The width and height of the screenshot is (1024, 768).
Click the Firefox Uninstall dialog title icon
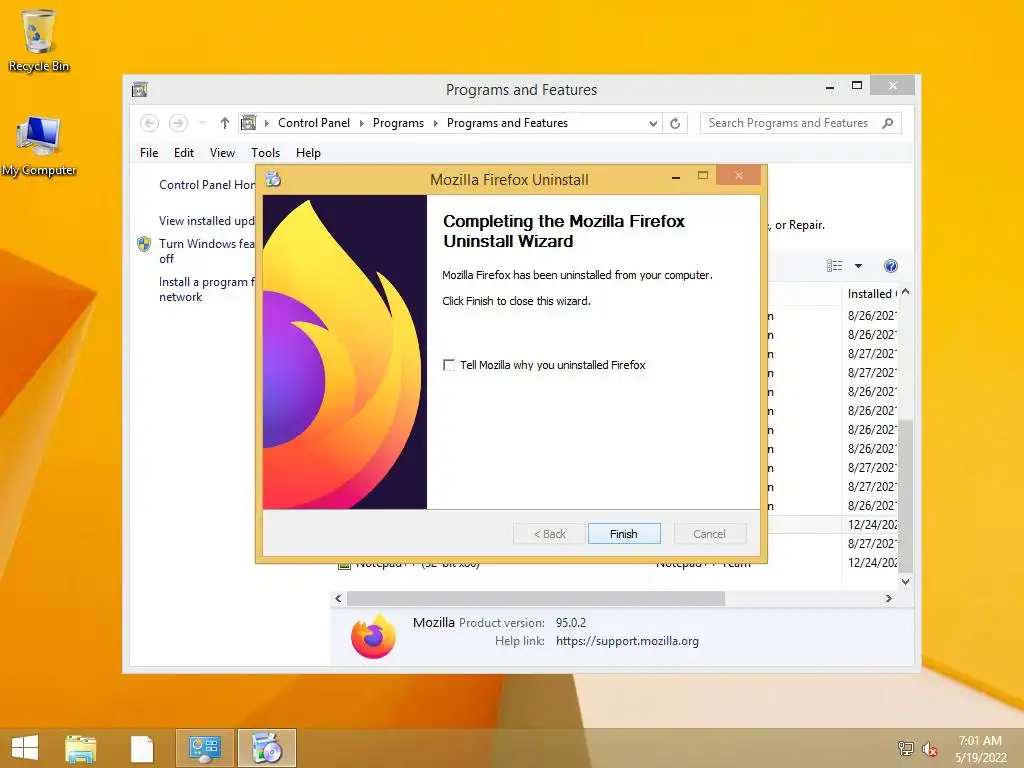click(273, 179)
